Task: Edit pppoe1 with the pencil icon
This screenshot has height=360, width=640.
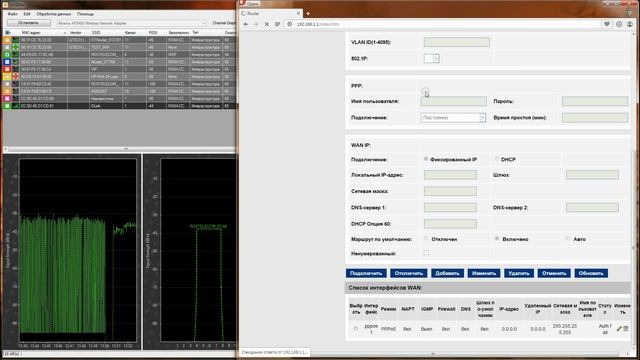Action: (x=619, y=329)
